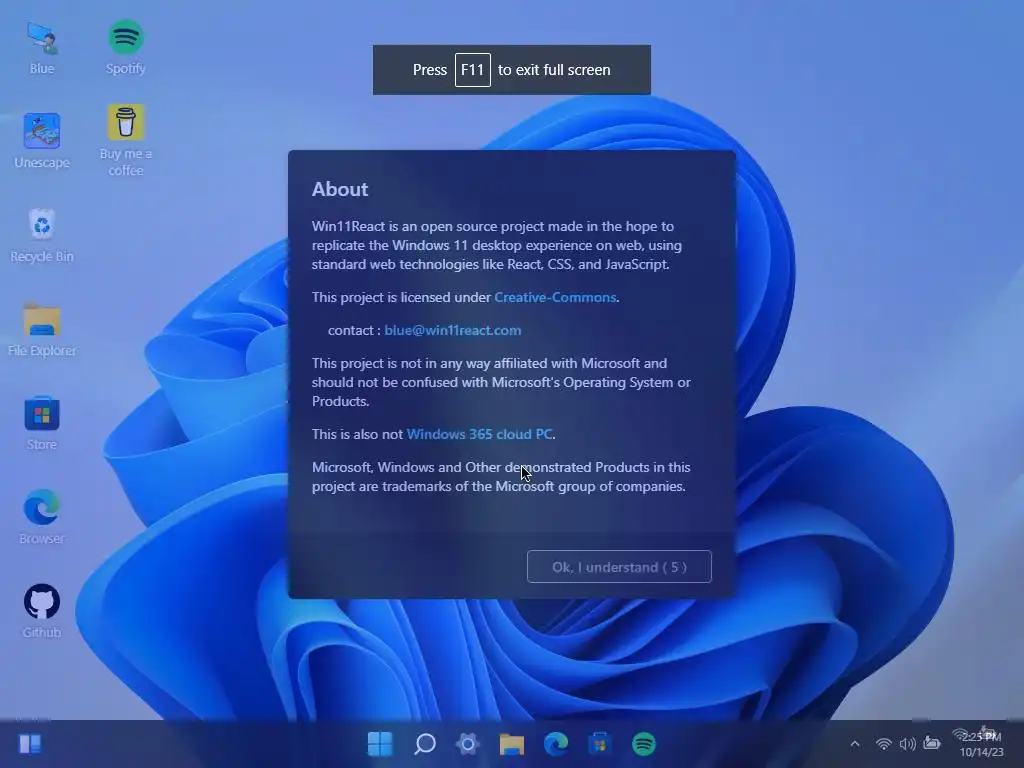Open Settings from the taskbar
This screenshot has width=1024, height=768.
468,744
